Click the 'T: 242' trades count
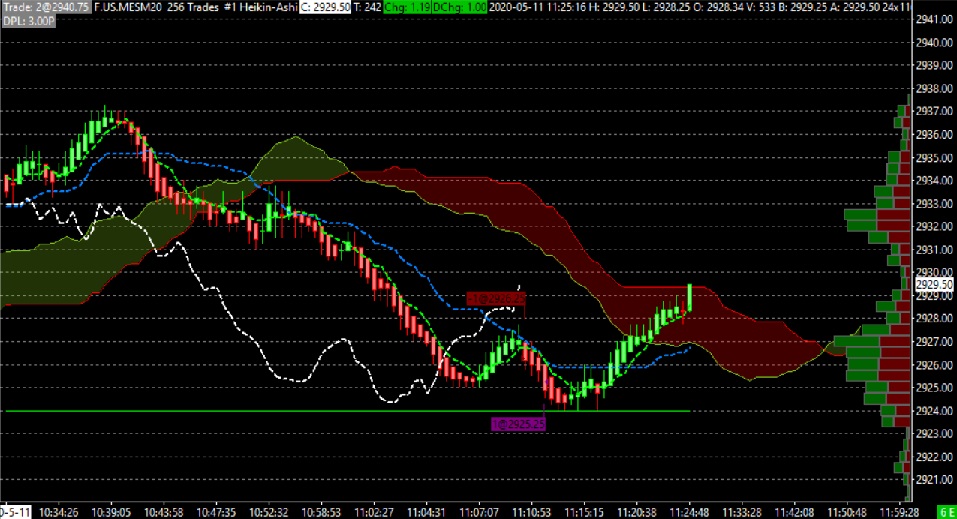 pyautogui.click(x=367, y=7)
